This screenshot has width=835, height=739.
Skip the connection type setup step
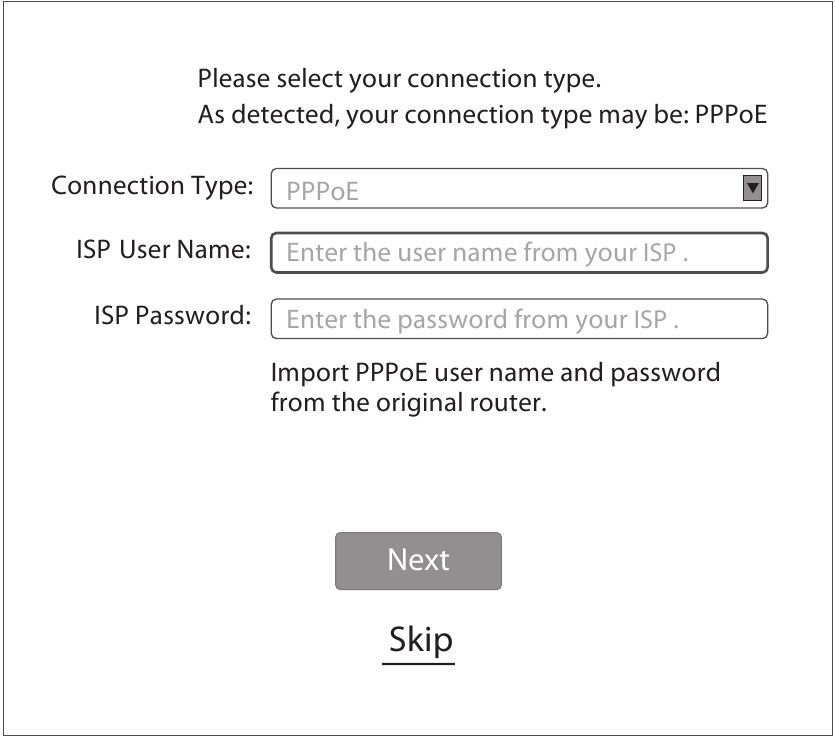point(419,639)
